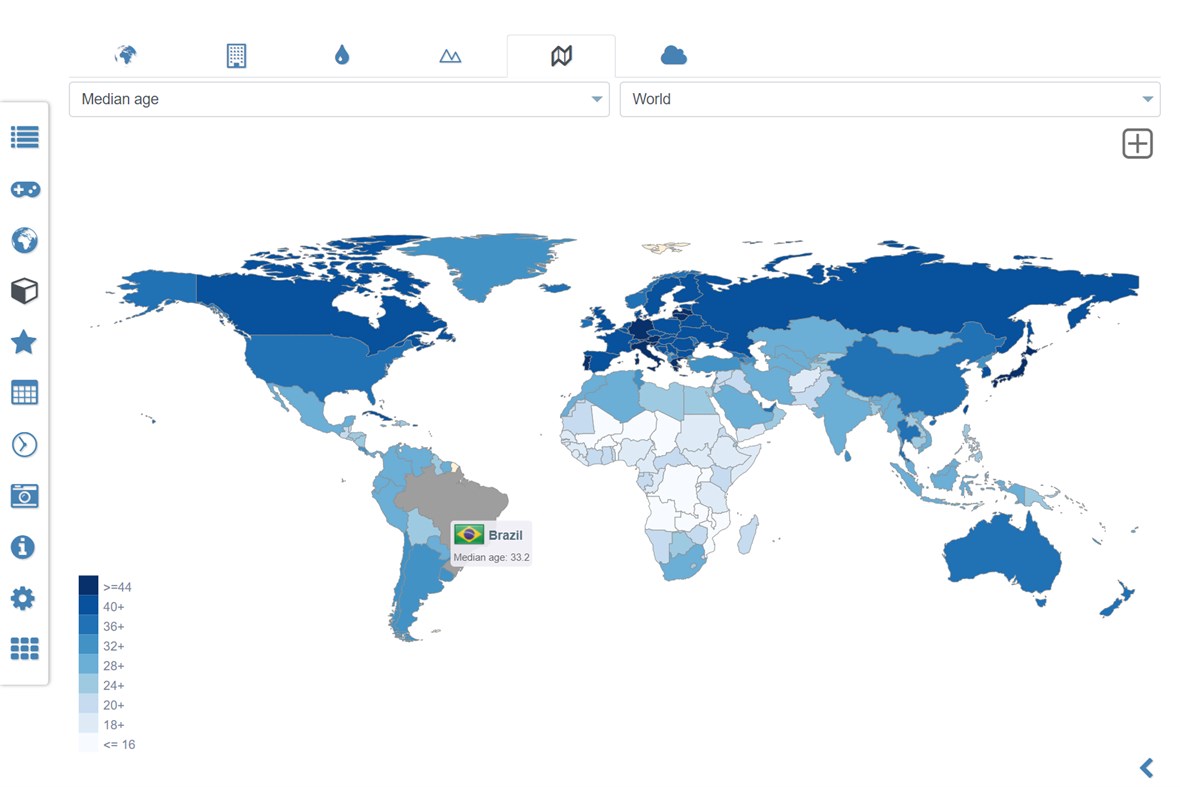The image size is (1180, 787).
Task: Open the 3D cube view from the sidebar
Action: [24, 291]
